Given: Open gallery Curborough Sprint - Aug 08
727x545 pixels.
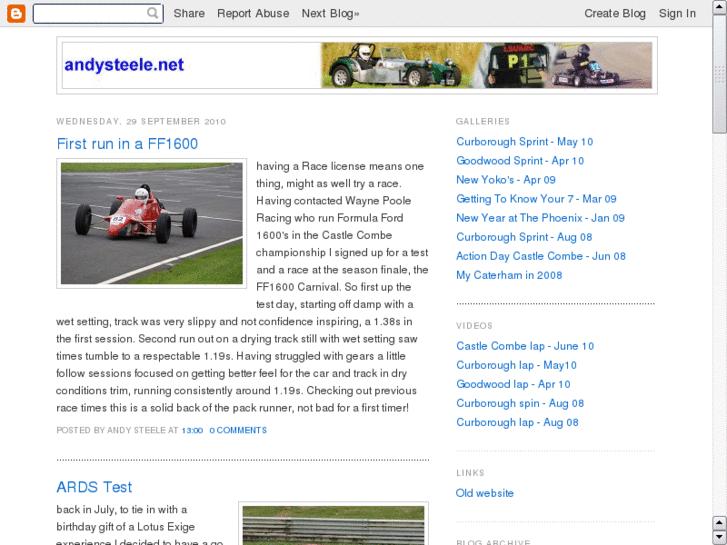Looking at the screenshot, I should (x=524, y=237).
